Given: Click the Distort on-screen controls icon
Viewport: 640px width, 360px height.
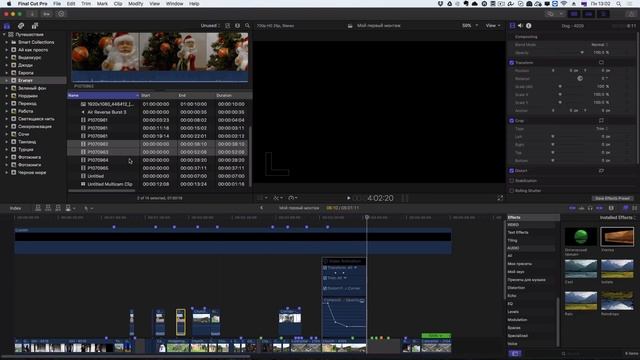Looking at the screenshot, I should [601, 171].
